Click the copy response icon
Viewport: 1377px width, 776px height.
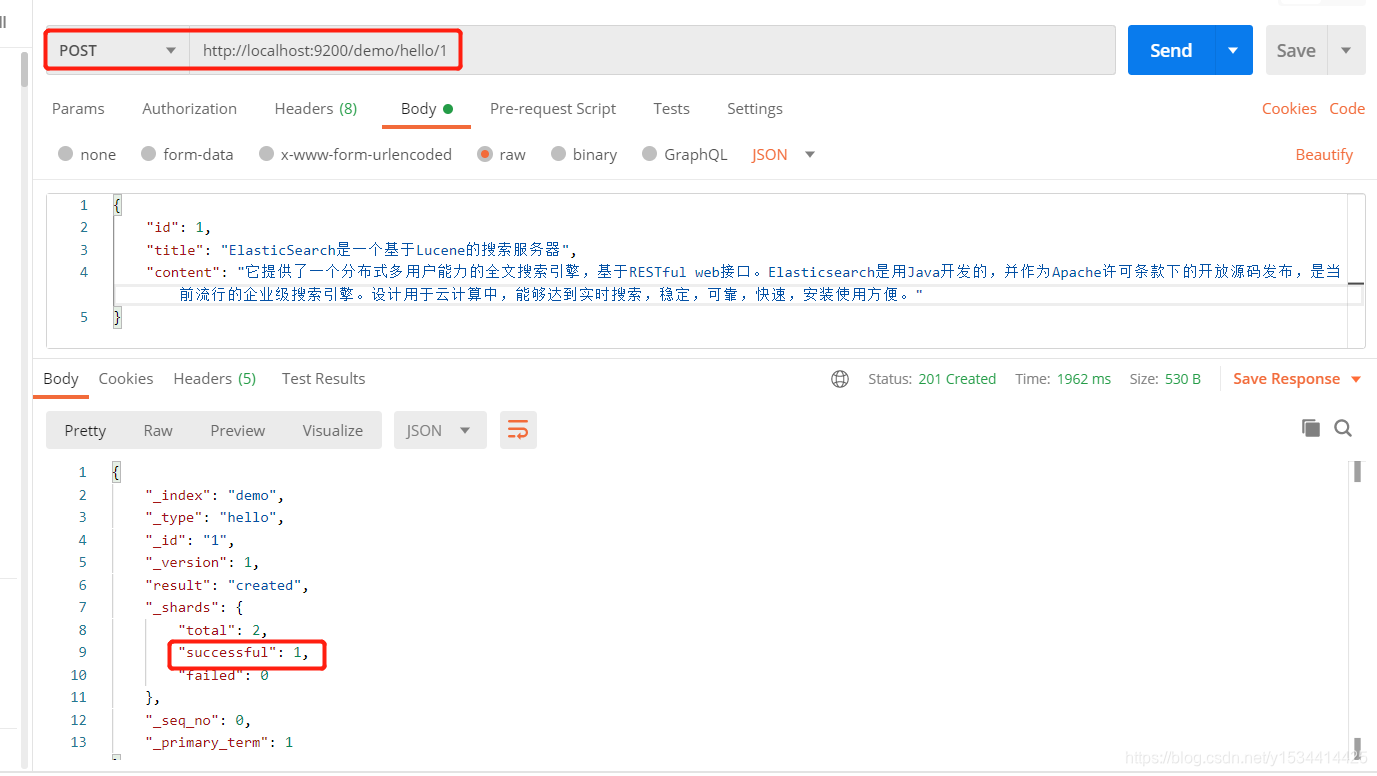pyautogui.click(x=1311, y=428)
